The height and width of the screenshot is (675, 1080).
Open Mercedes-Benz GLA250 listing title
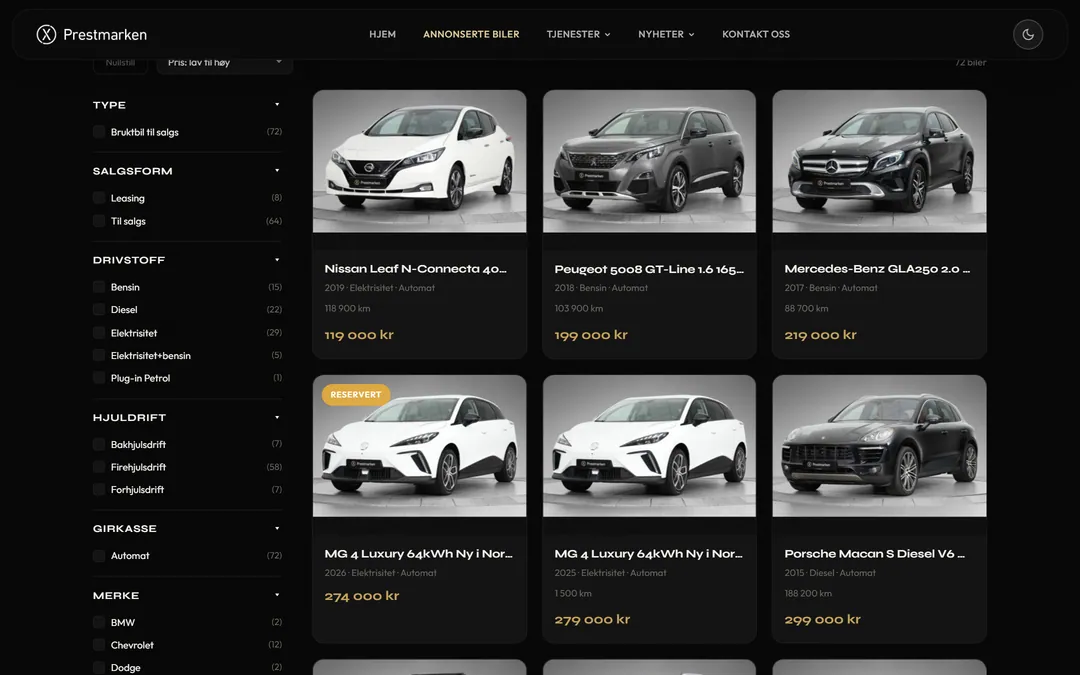tap(877, 269)
